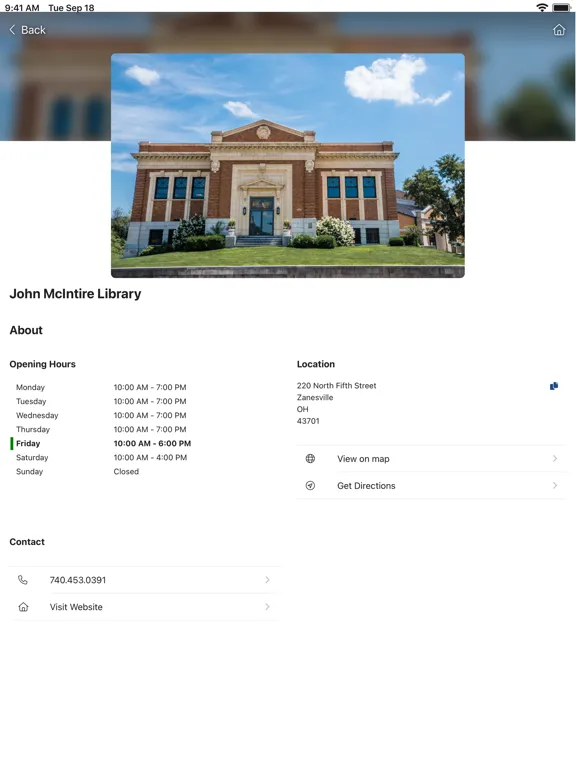Viewport: 576px width, 768px height.
Task: Tap the 9:41 AM clock in status bar
Action: 22,8
